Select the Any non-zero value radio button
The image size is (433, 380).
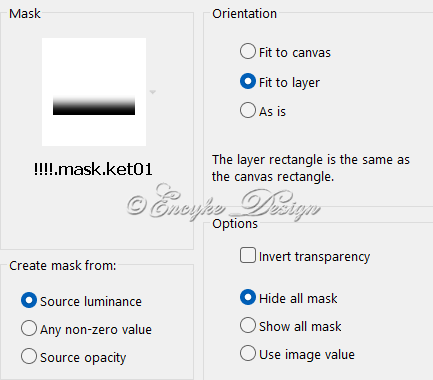(29, 328)
